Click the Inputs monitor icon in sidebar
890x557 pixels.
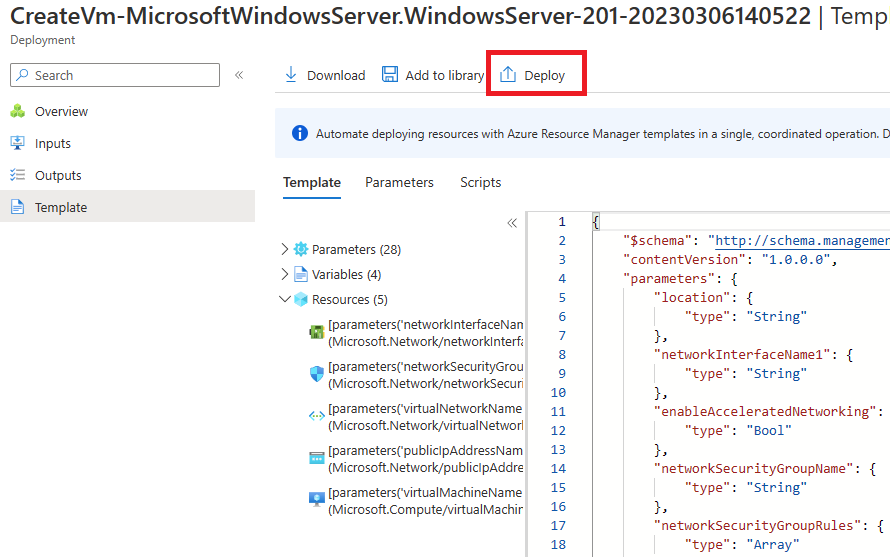[18, 143]
